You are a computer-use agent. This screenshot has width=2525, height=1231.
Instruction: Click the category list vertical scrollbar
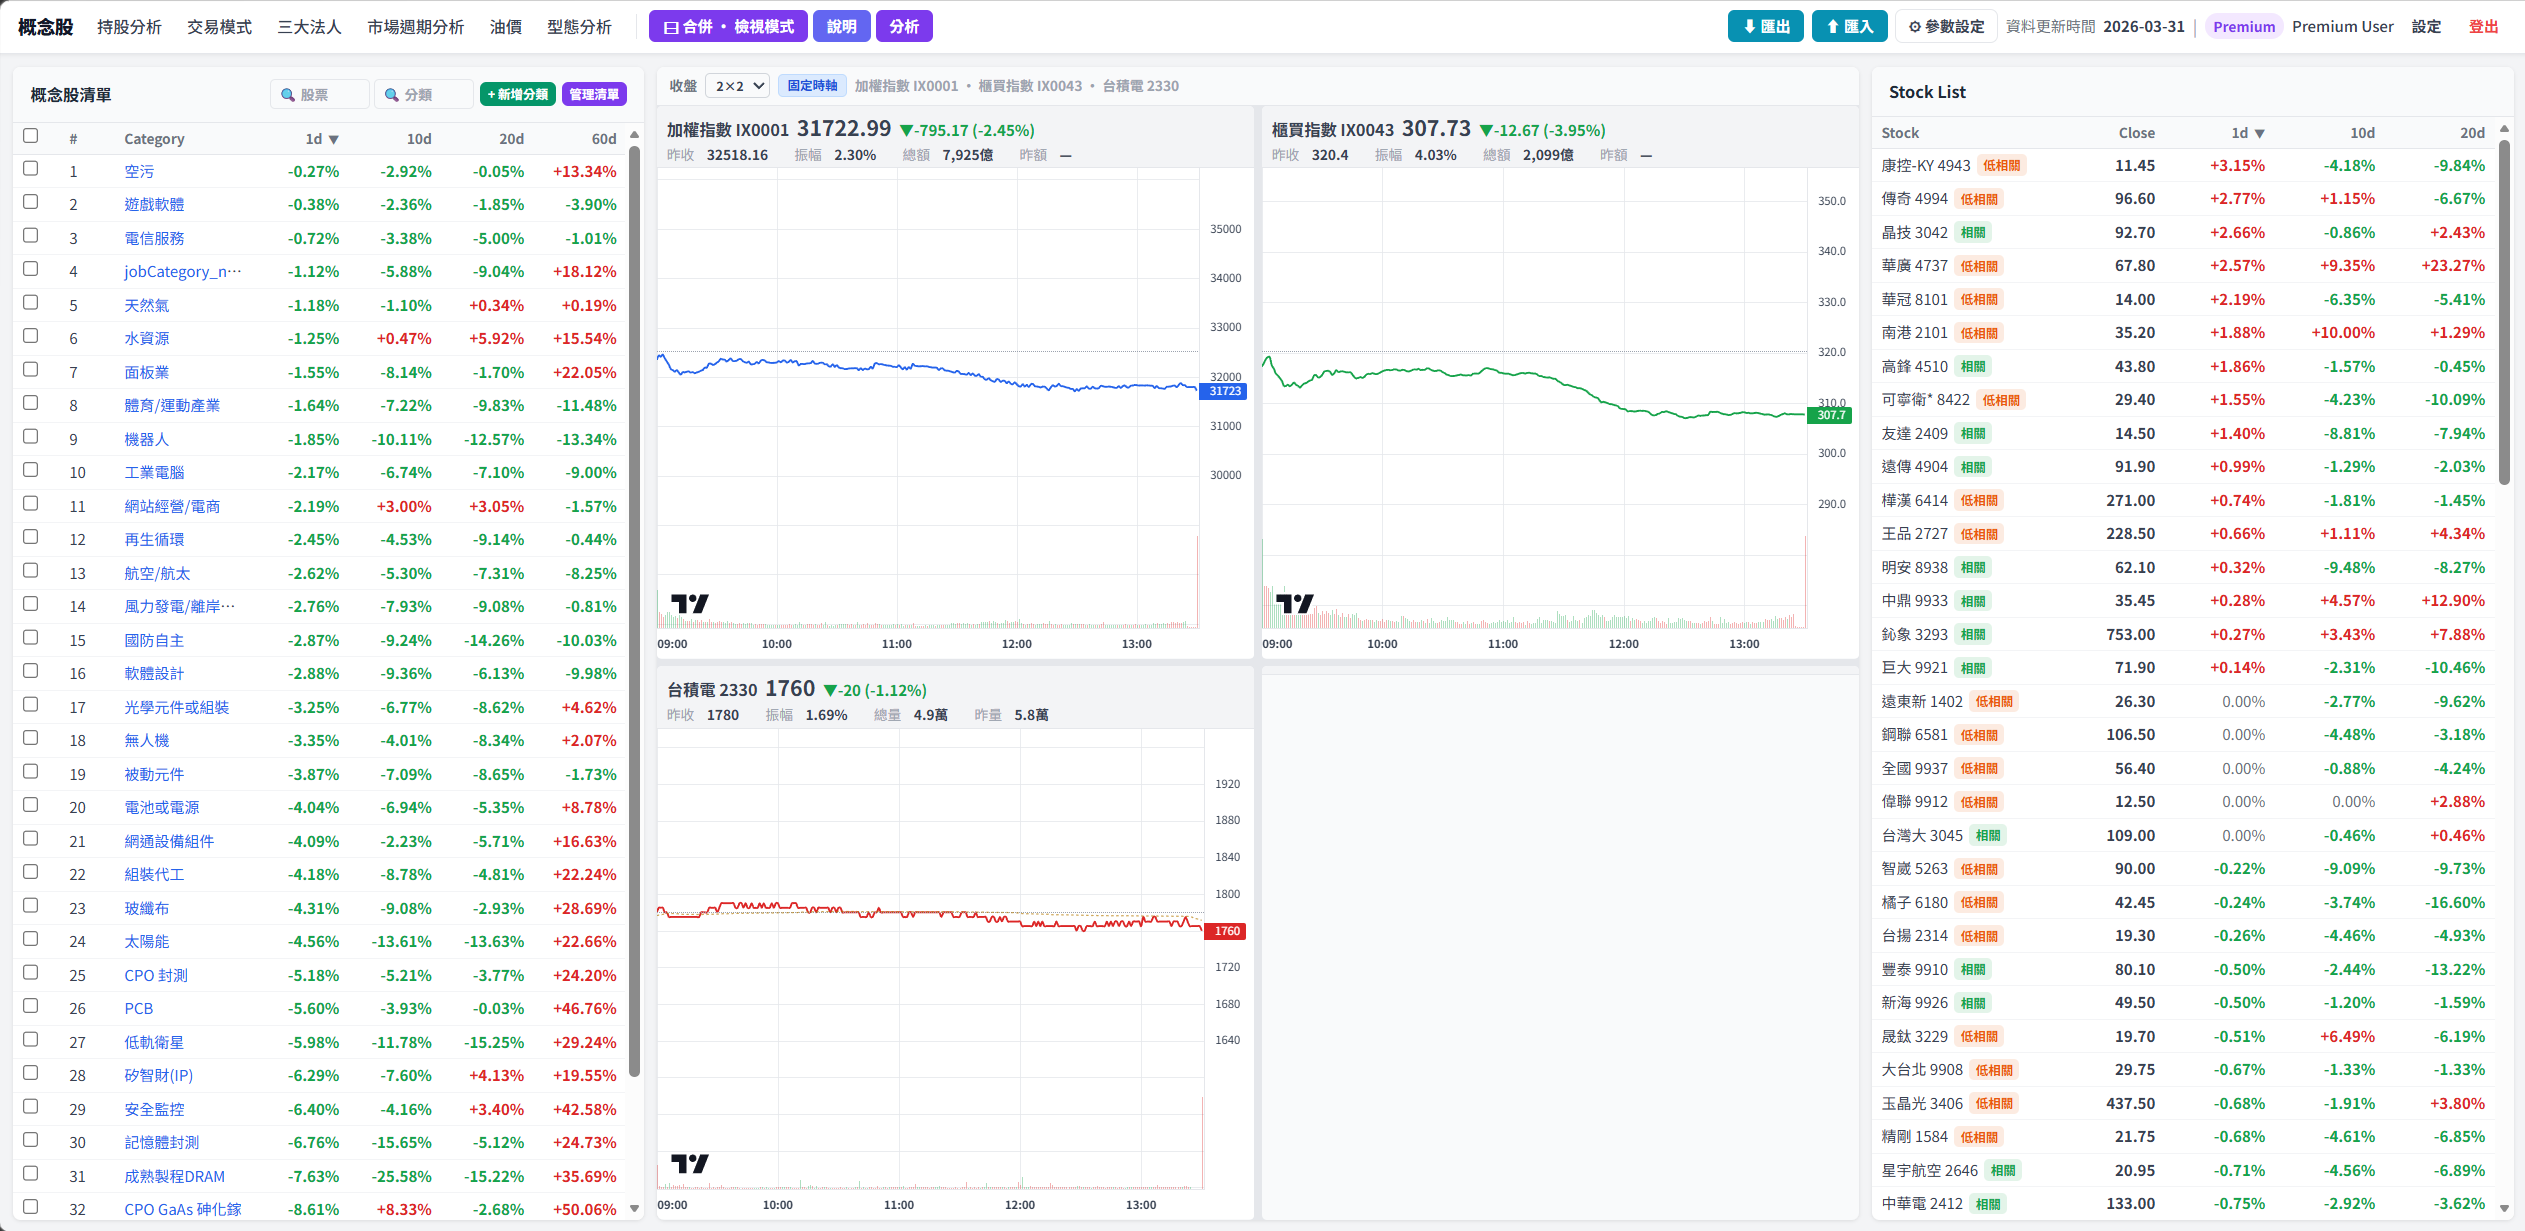[x=634, y=612]
